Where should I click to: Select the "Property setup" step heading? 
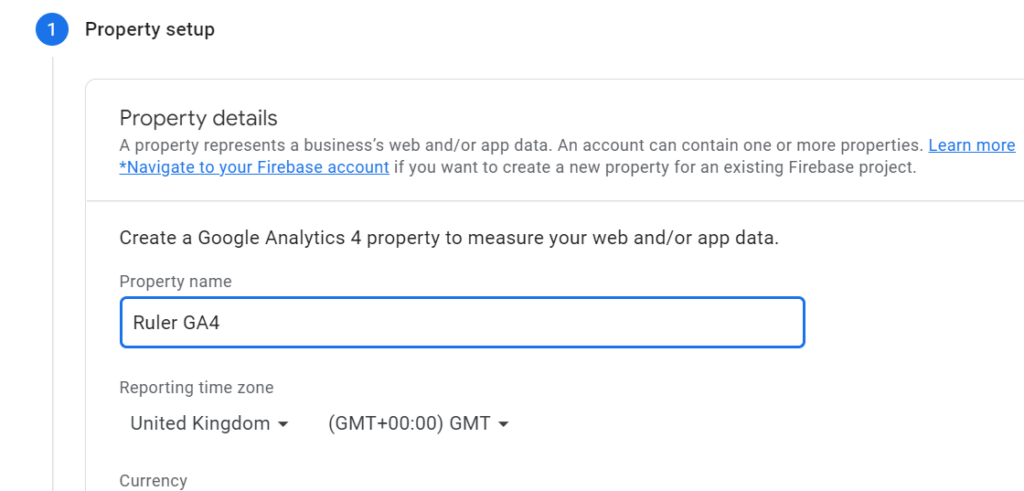pyautogui.click(x=149, y=30)
